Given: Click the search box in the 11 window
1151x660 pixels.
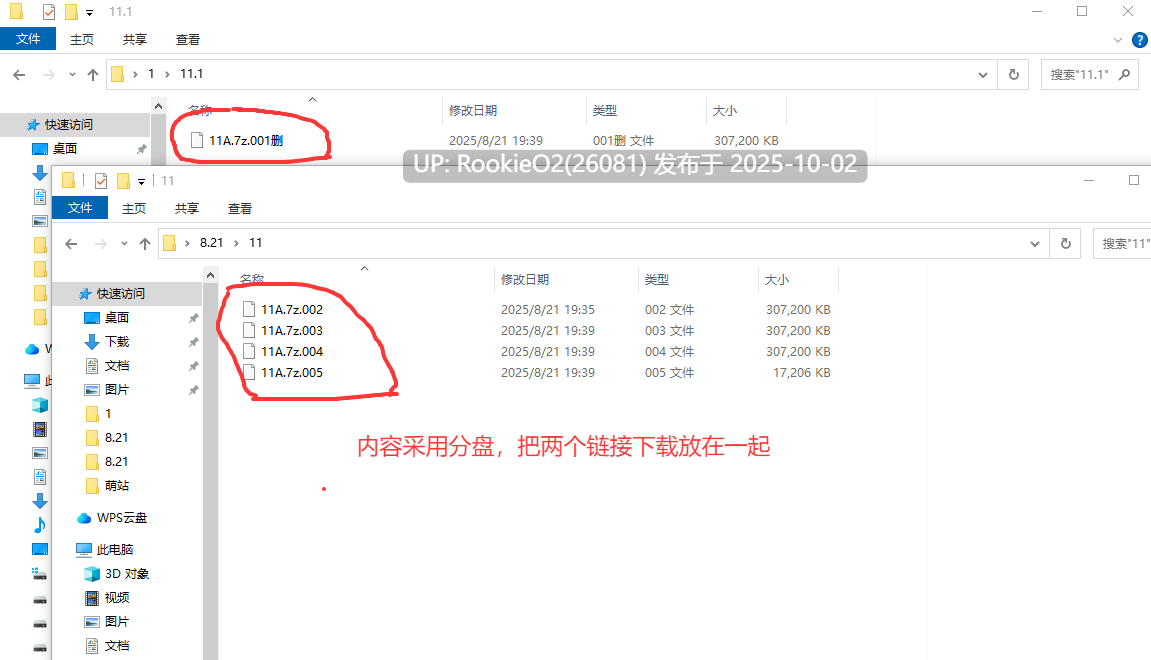Looking at the screenshot, I should [1122, 244].
